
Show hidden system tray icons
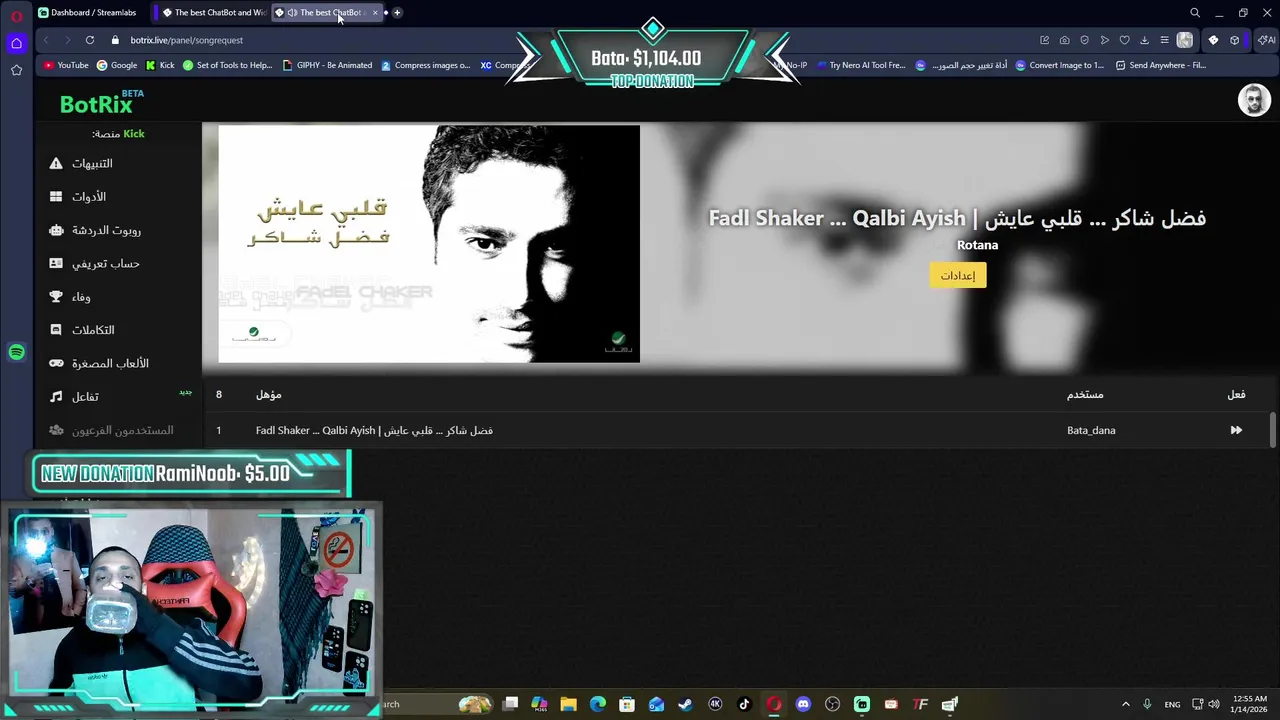(1125, 704)
